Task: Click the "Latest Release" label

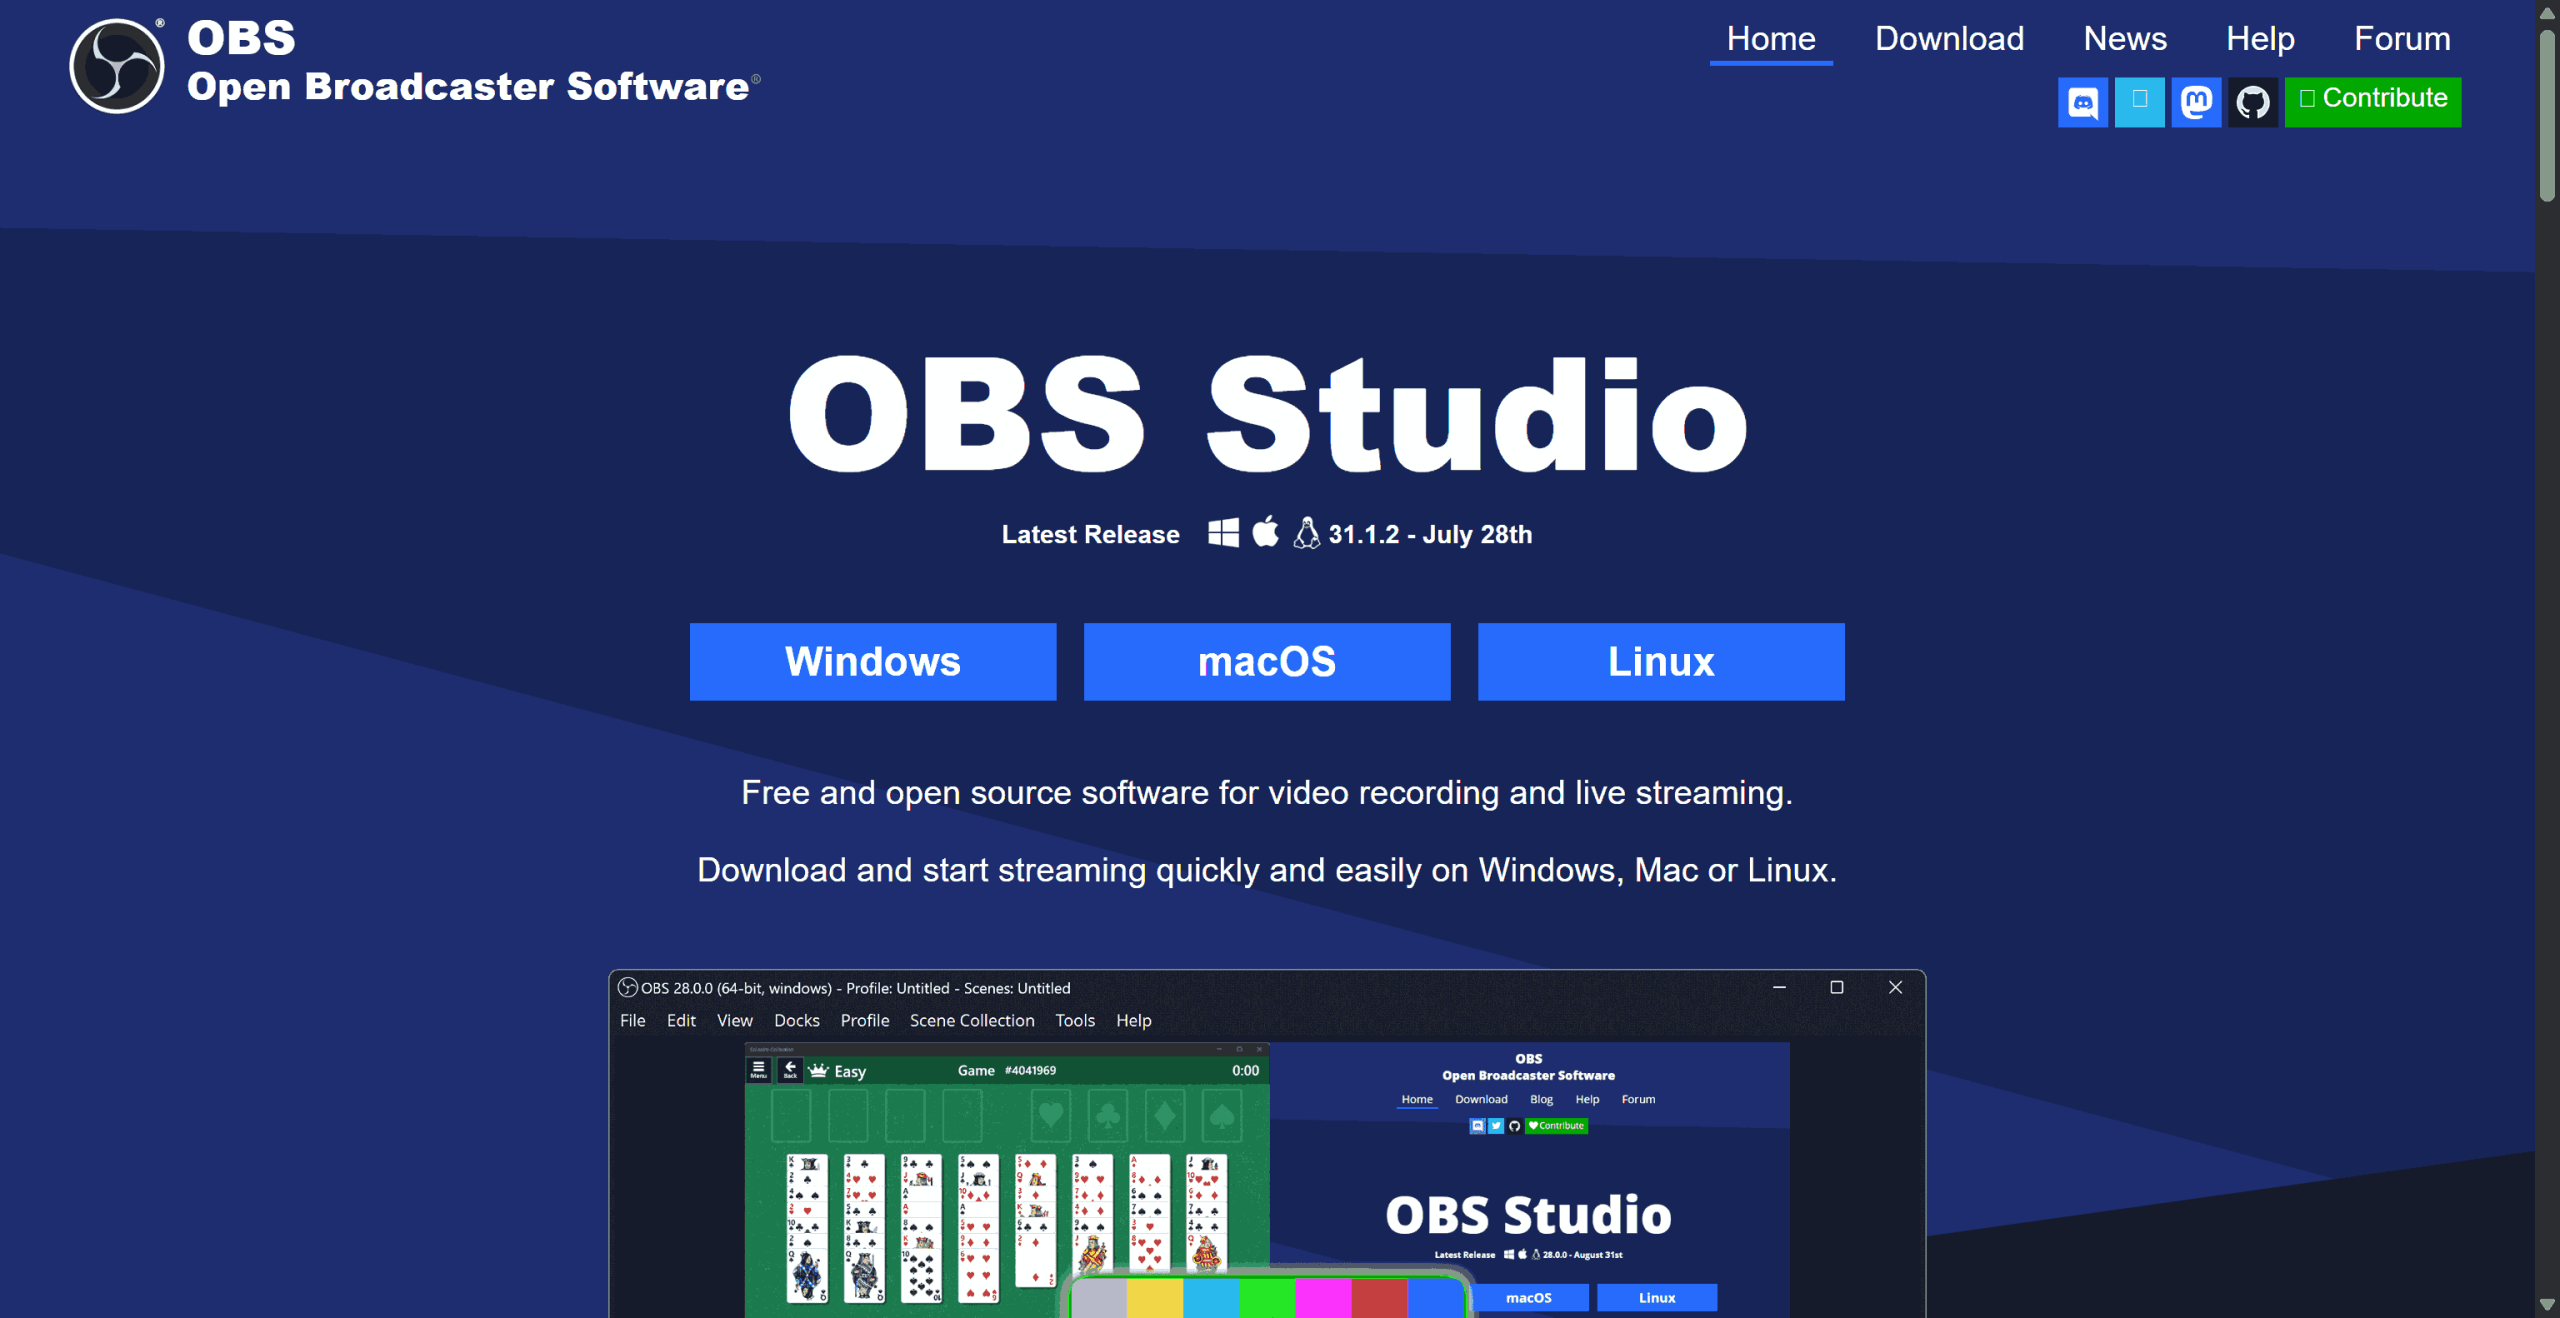Action: (1091, 535)
